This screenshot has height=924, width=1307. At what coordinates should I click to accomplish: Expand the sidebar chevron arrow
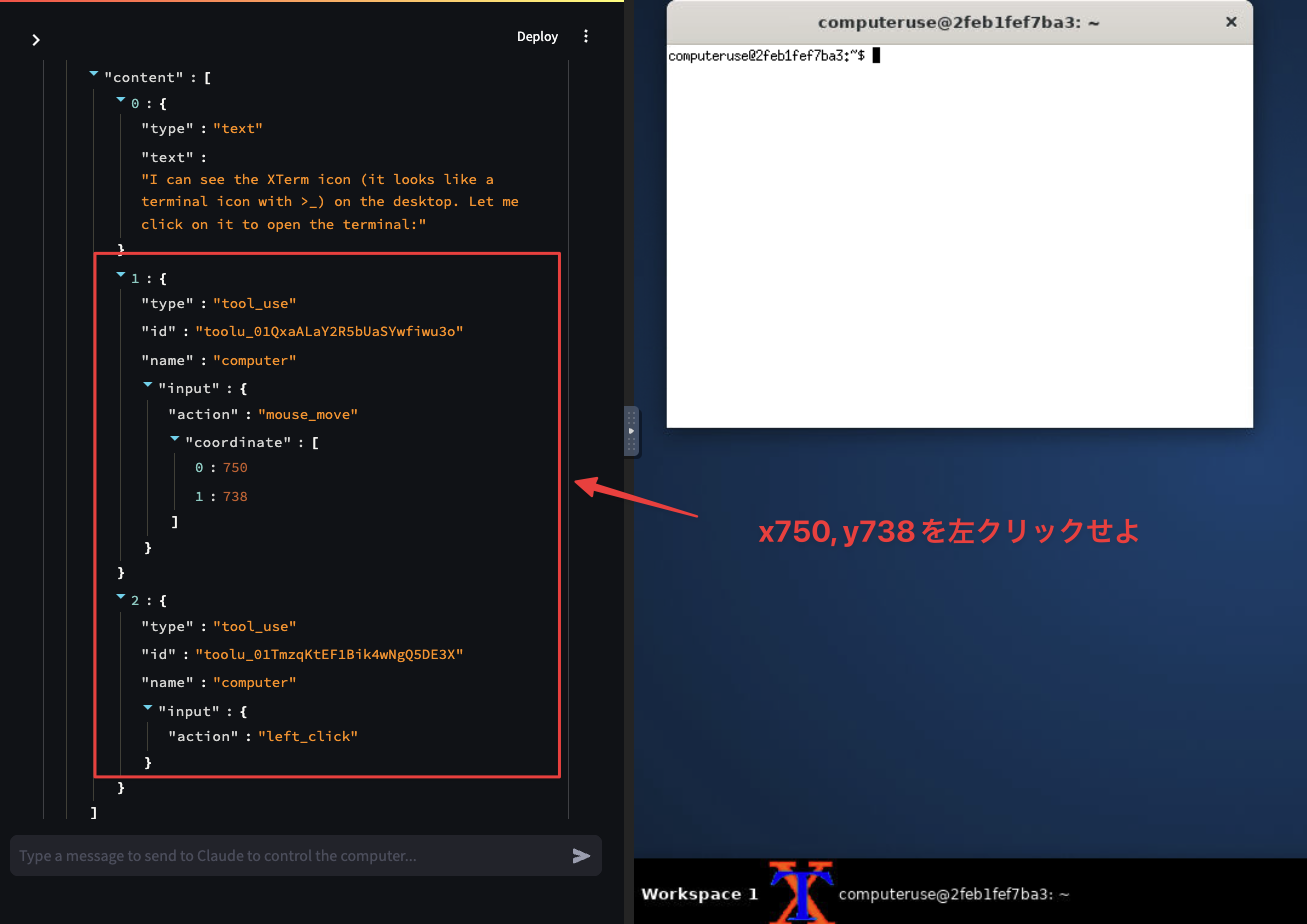coord(36,40)
